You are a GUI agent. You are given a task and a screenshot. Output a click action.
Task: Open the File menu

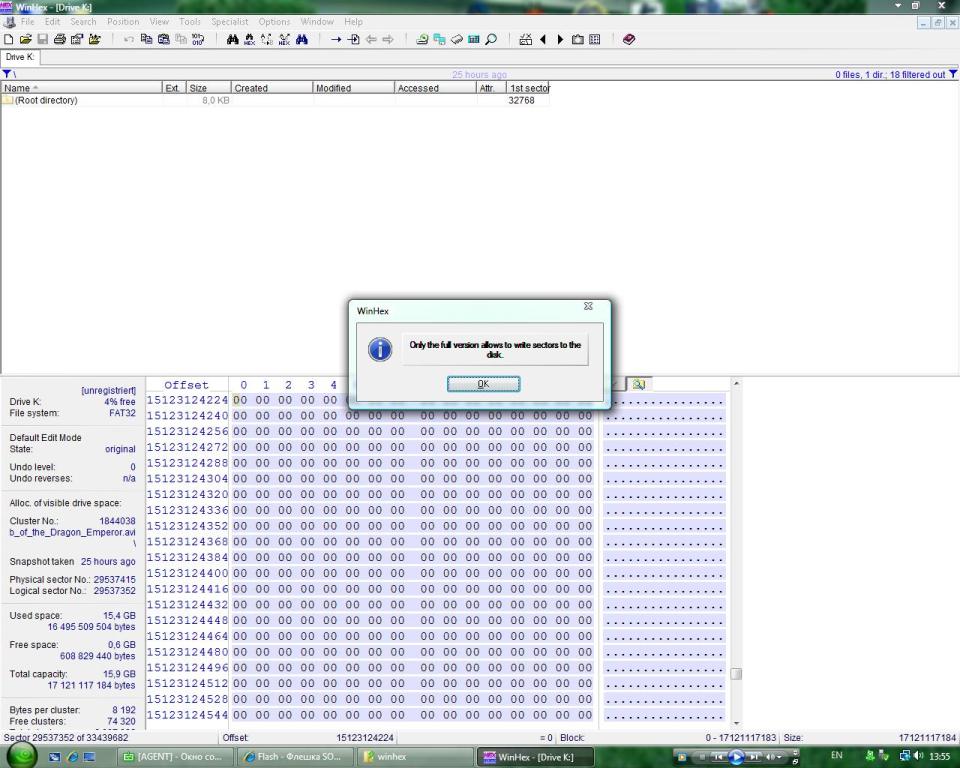[x=28, y=21]
